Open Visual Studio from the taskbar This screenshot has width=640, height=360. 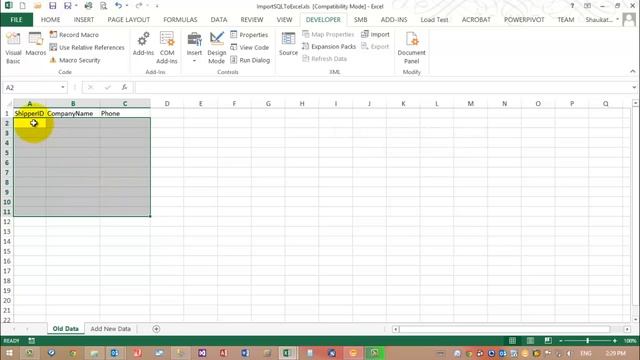click(202, 353)
